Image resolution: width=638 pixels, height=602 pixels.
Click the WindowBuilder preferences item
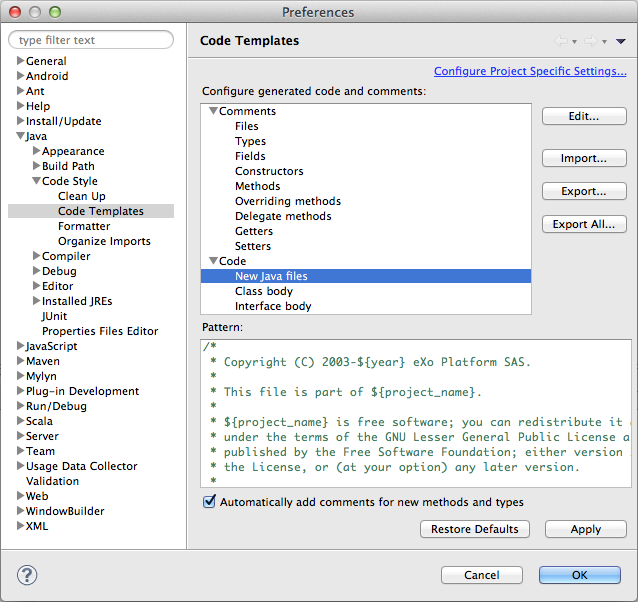coord(65,511)
